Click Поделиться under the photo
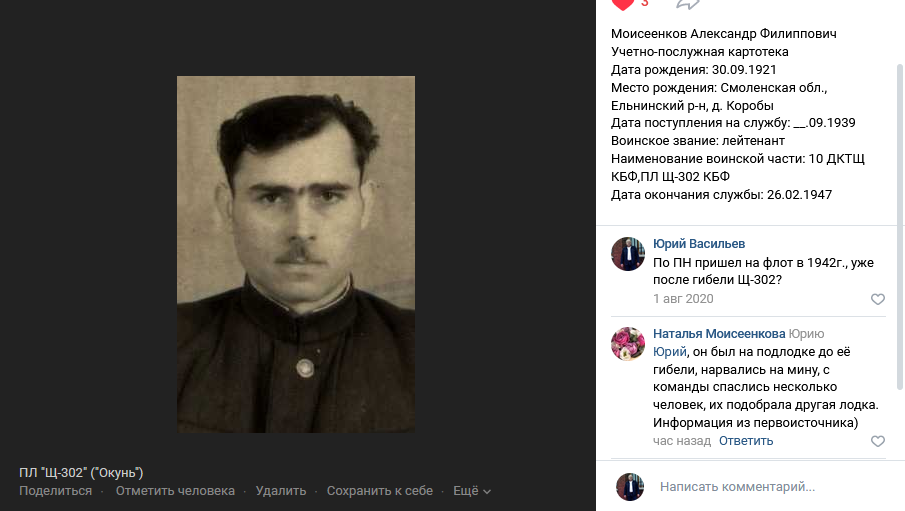The width and height of the screenshot is (905, 511). pyautogui.click(x=55, y=491)
